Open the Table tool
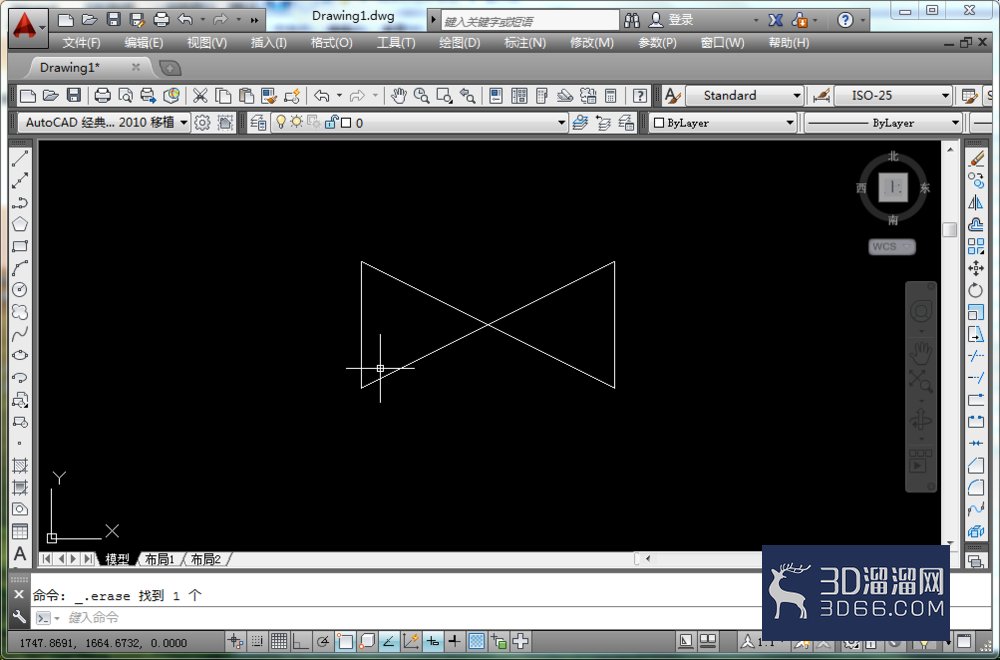This screenshot has width=1000, height=660. 20,531
